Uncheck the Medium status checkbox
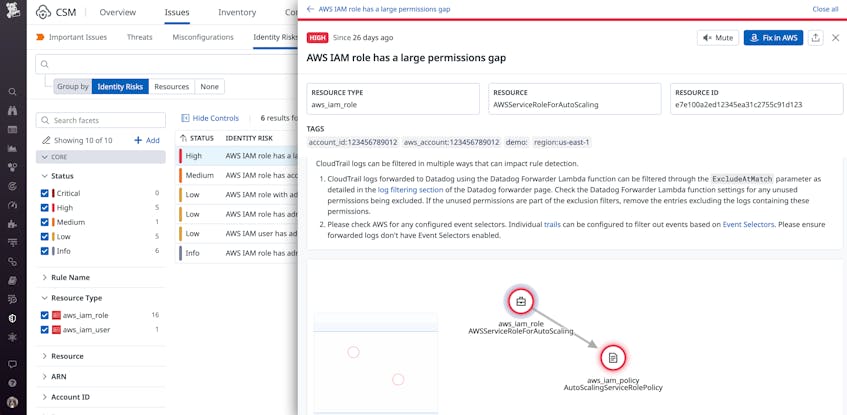The width and height of the screenshot is (847, 415). click(x=45, y=222)
